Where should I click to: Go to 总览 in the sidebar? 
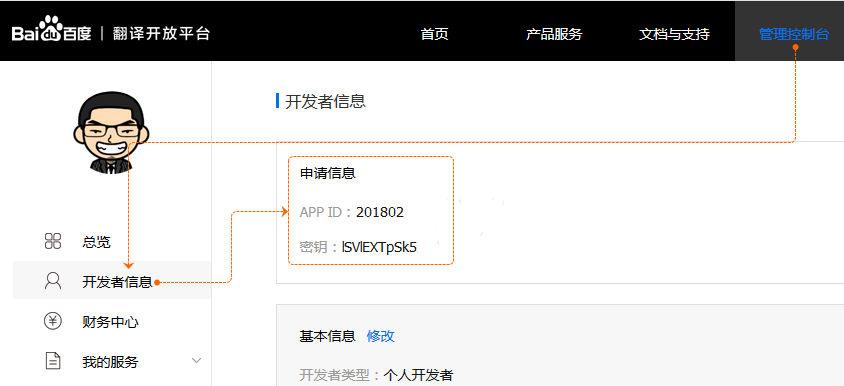[96, 242]
